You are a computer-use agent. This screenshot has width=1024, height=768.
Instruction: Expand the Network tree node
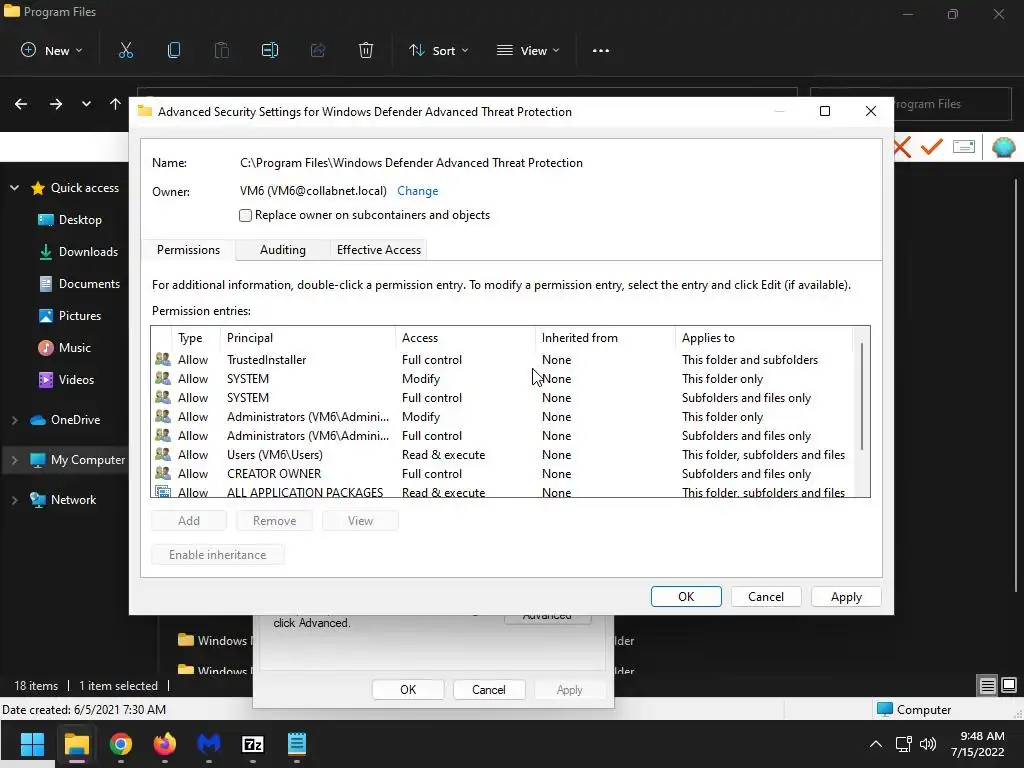coord(14,500)
